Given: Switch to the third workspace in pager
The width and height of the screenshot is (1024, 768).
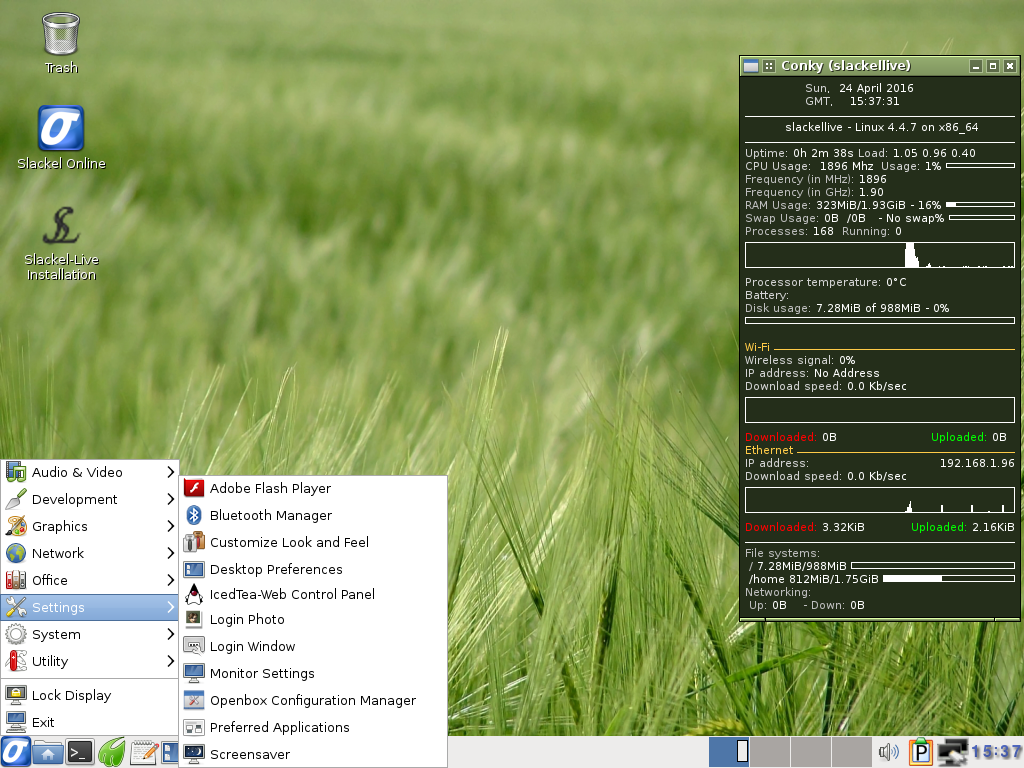Looking at the screenshot, I should pyautogui.click(x=810, y=752).
